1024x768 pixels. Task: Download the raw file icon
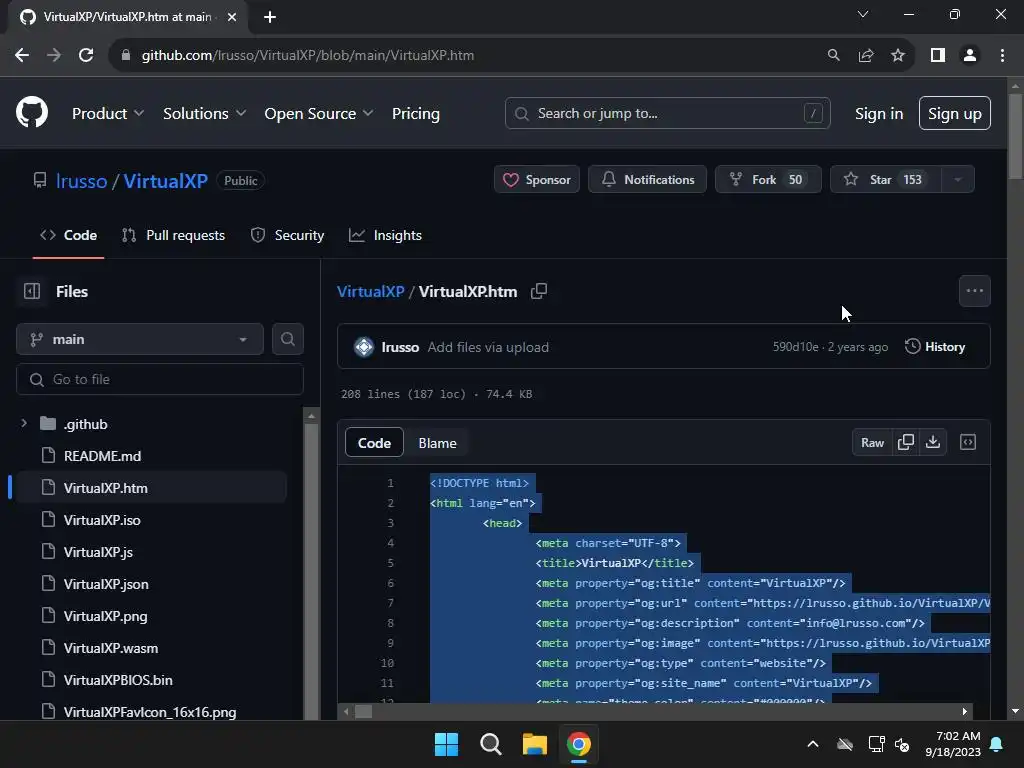pos(933,442)
